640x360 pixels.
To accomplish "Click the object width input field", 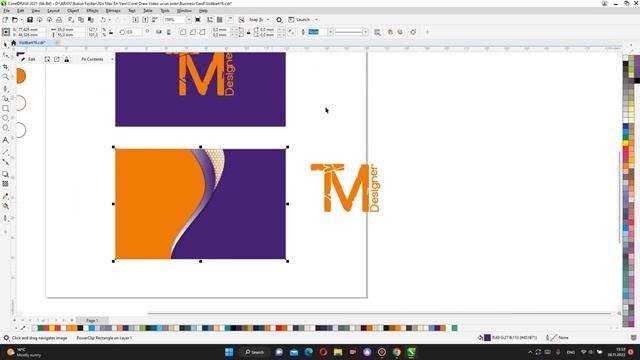I will 71,30.
